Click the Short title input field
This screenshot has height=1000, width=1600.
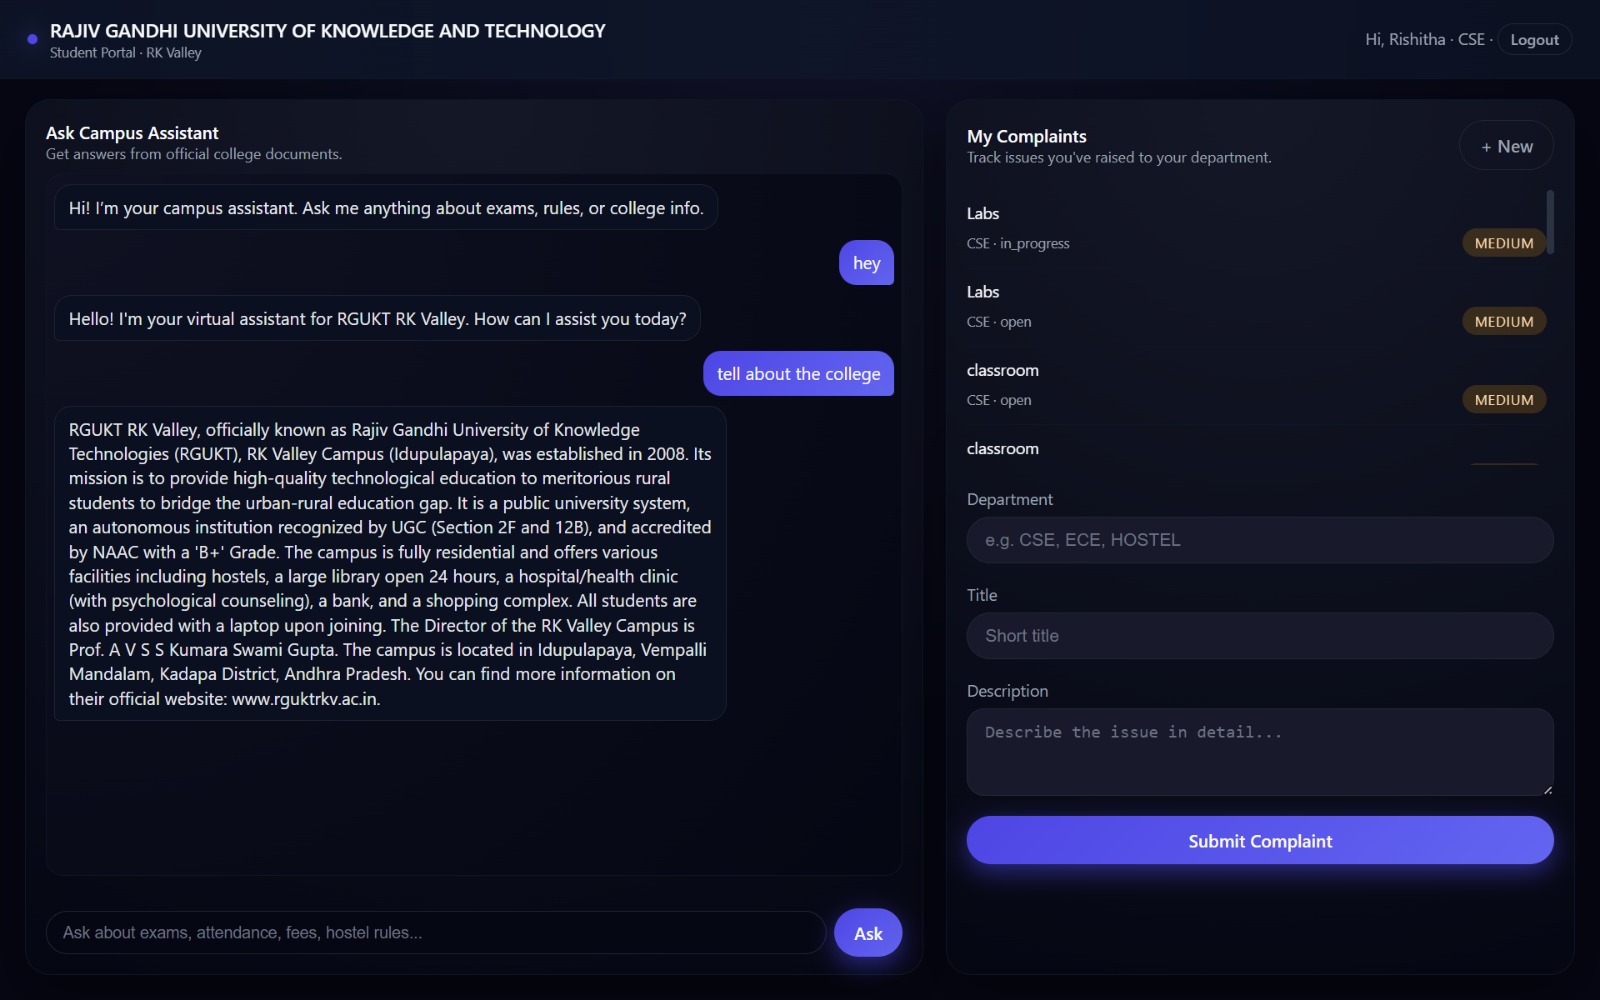(x=1260, y=636)
